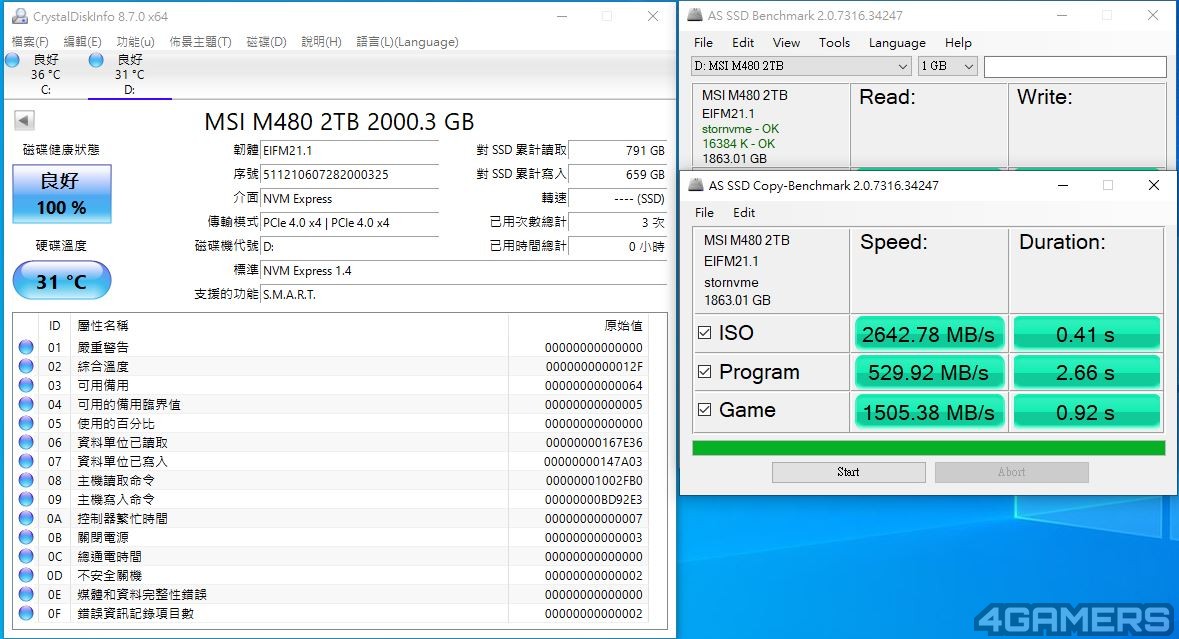Click status orb for attribute 03 row
Viewport: 1179px width, 639px height.
(x=26, y=385)
